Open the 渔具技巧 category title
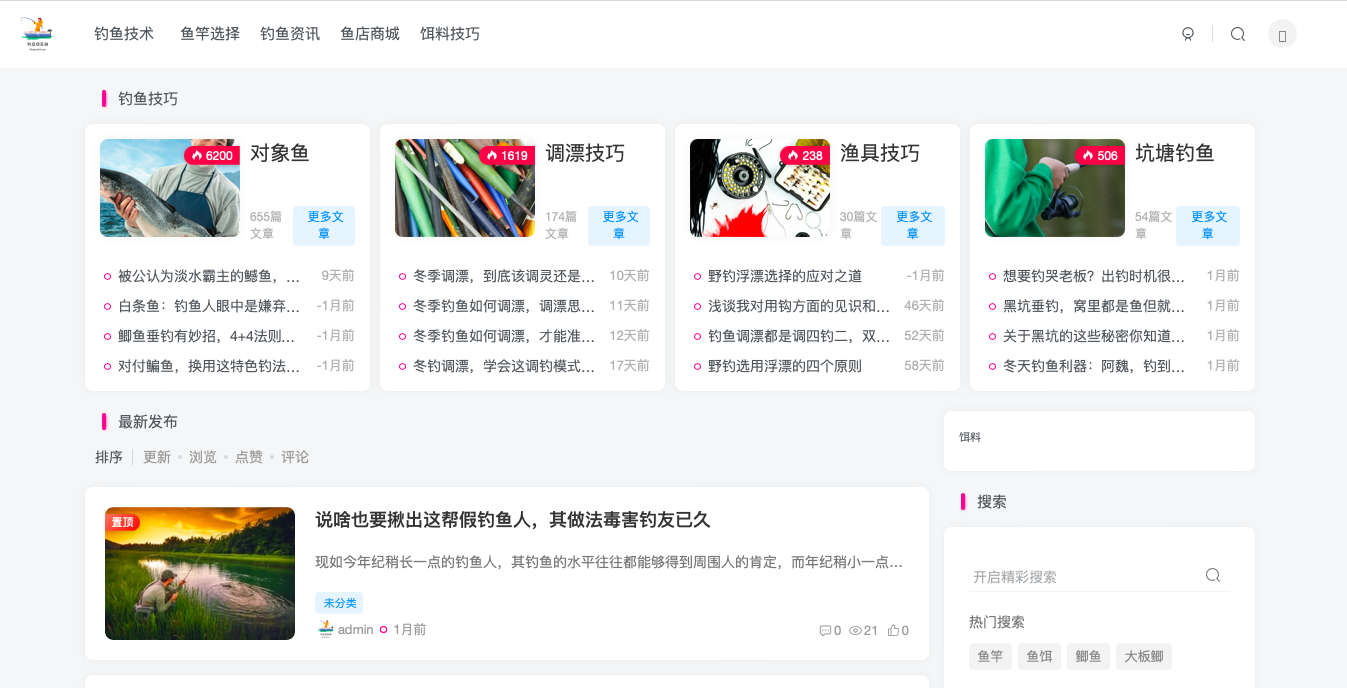 pos(880,153)
